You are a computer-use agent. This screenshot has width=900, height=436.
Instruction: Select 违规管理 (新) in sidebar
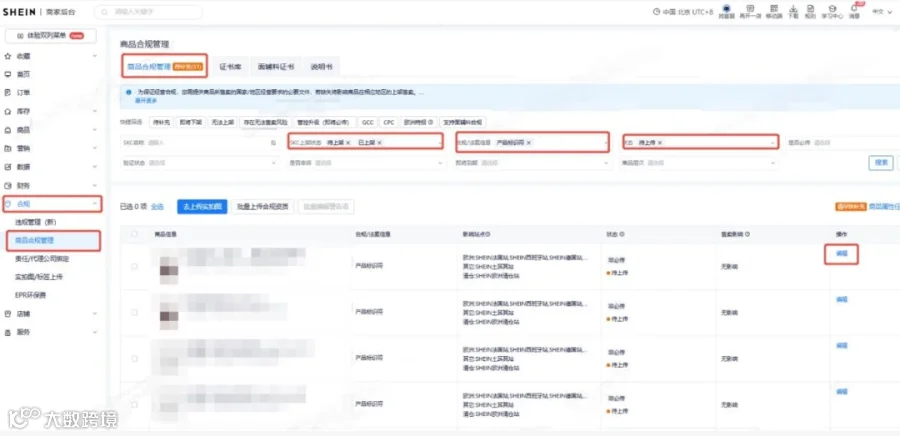pos(36,222)
